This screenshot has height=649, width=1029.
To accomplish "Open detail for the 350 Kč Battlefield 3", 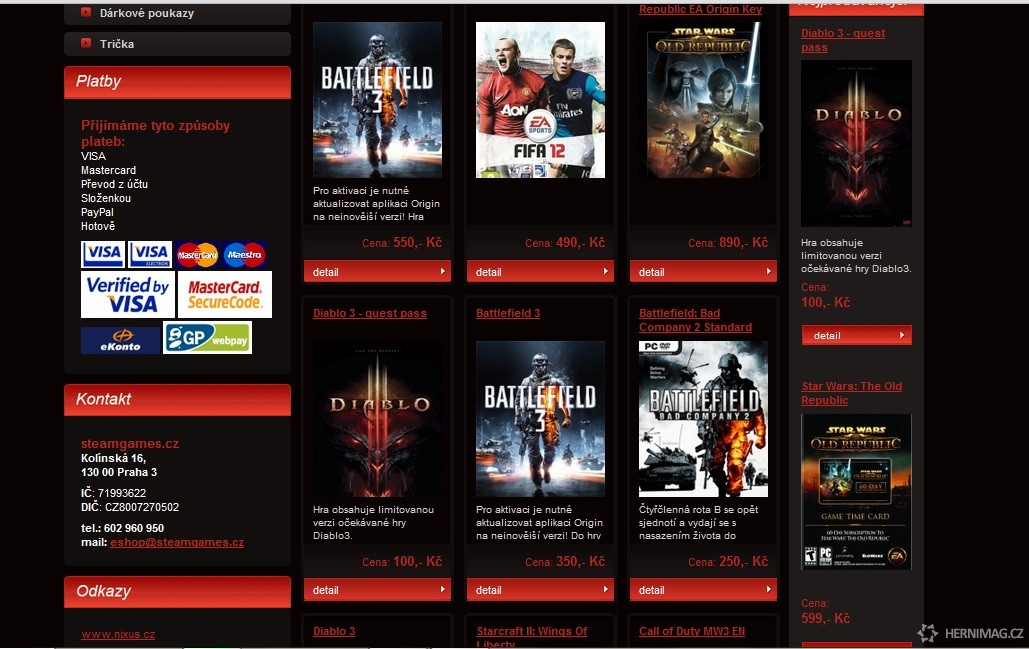I will pos(540,590).
